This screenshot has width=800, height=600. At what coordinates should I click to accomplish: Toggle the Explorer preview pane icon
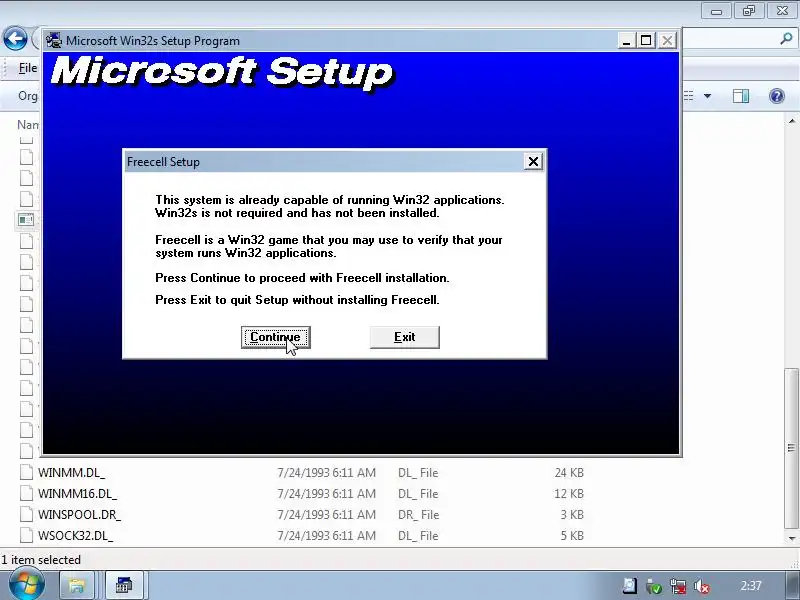click(x=741, y=96)
